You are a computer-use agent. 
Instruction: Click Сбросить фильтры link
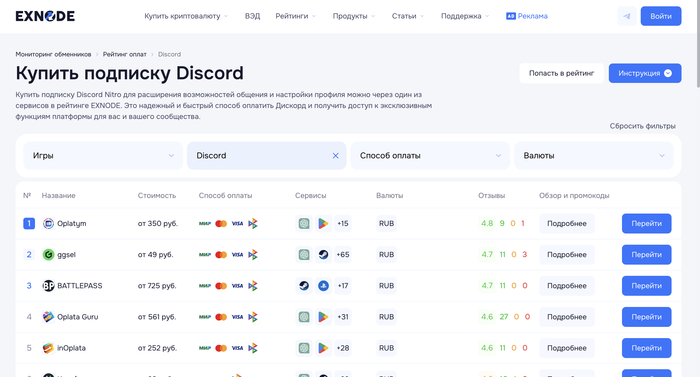[x=642, y=126]
